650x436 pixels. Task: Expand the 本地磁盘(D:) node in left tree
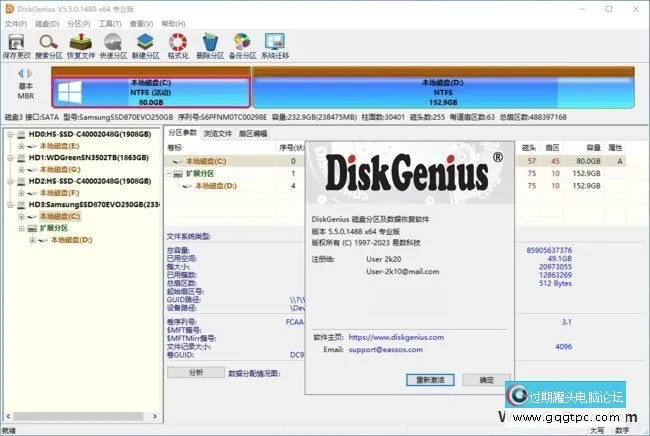coord(32,240)
